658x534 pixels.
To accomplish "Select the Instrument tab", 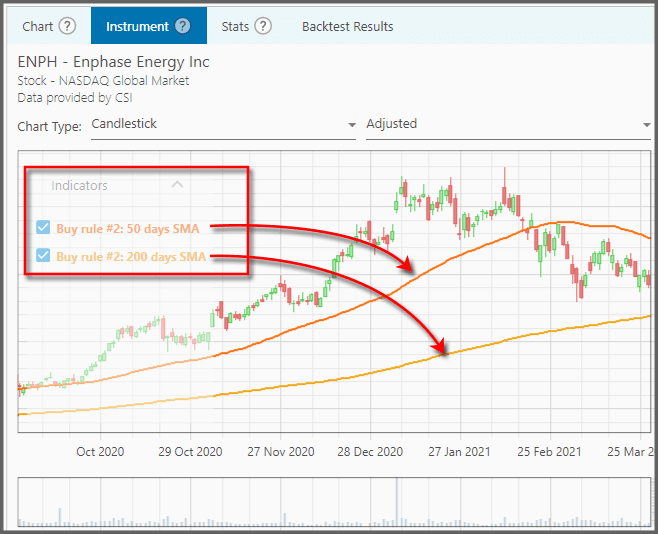I will pyautogui.click(x=149, y=26).
